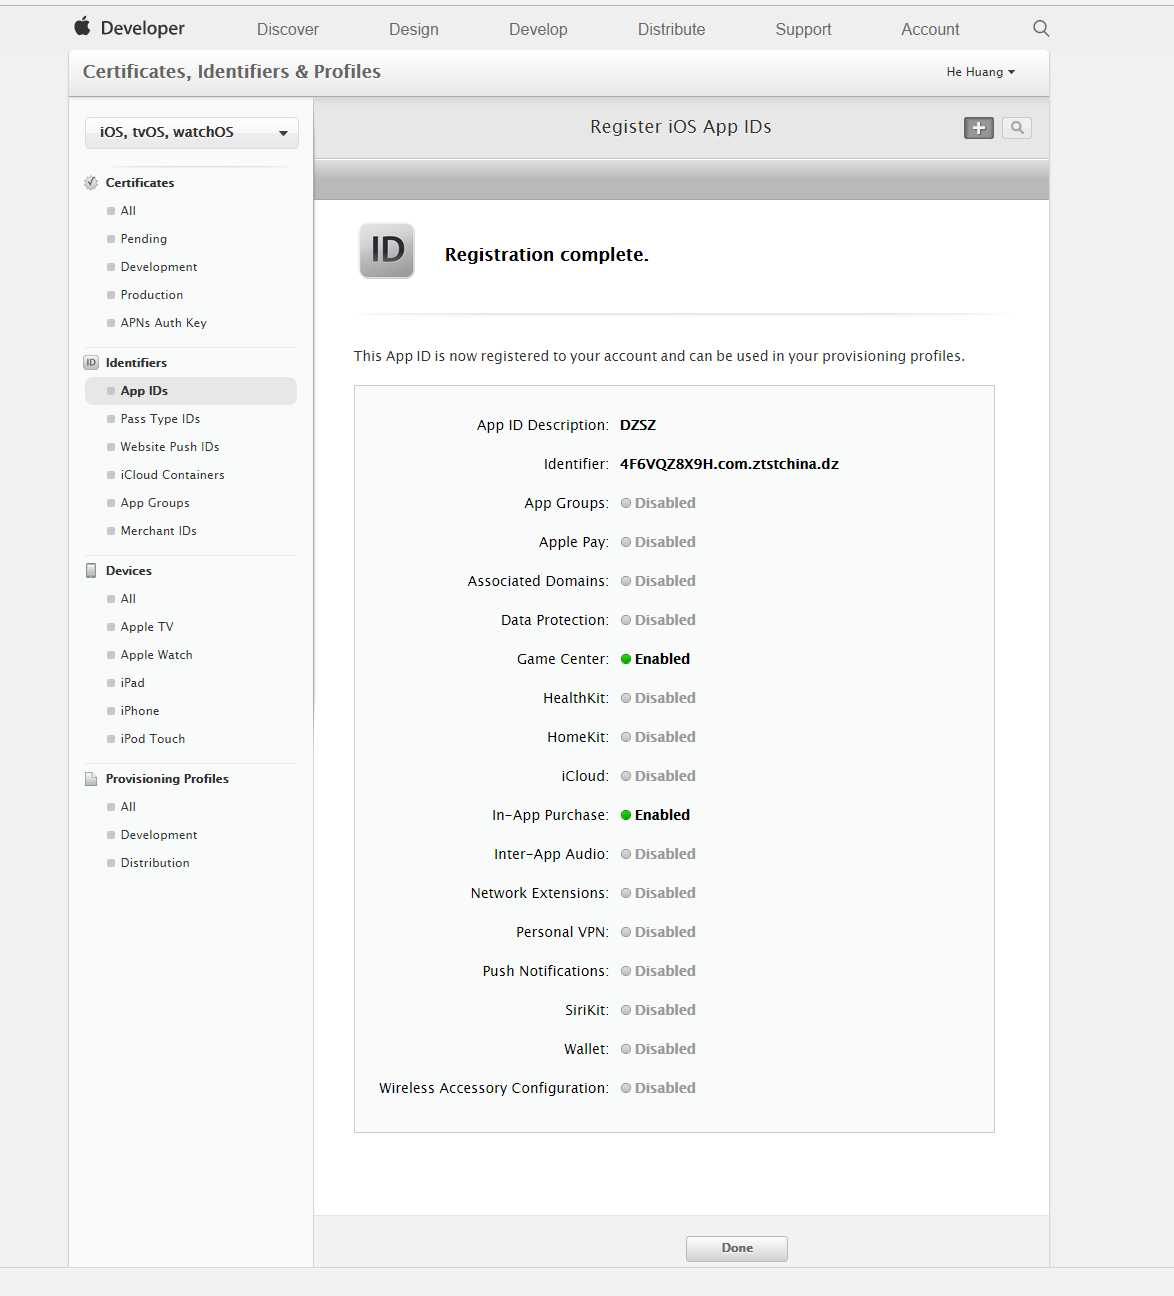Click the Apple Developer logo

click(129, 28)
